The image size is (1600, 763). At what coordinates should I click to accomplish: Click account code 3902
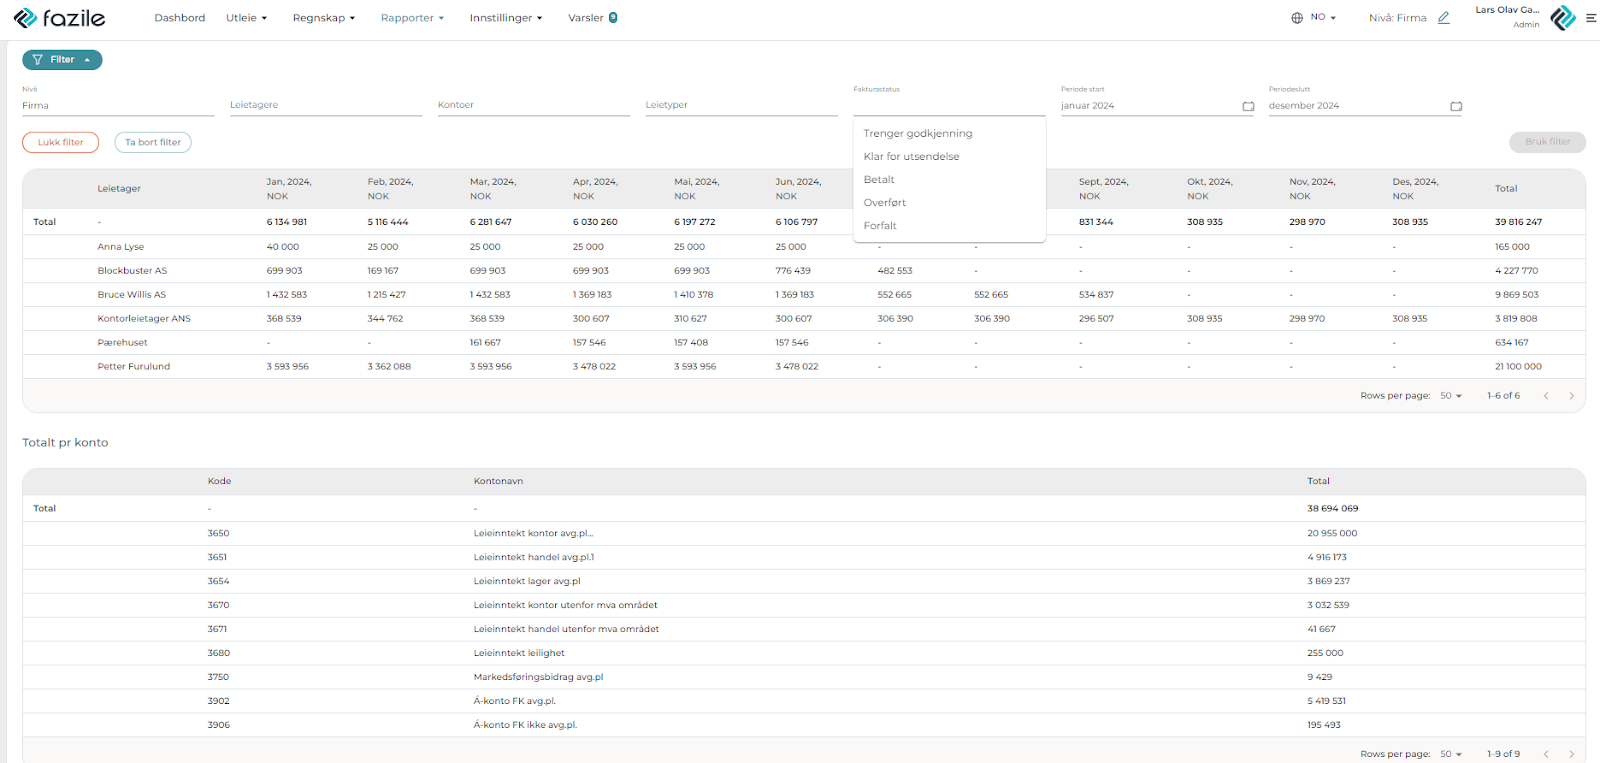(x=218, y=701)
